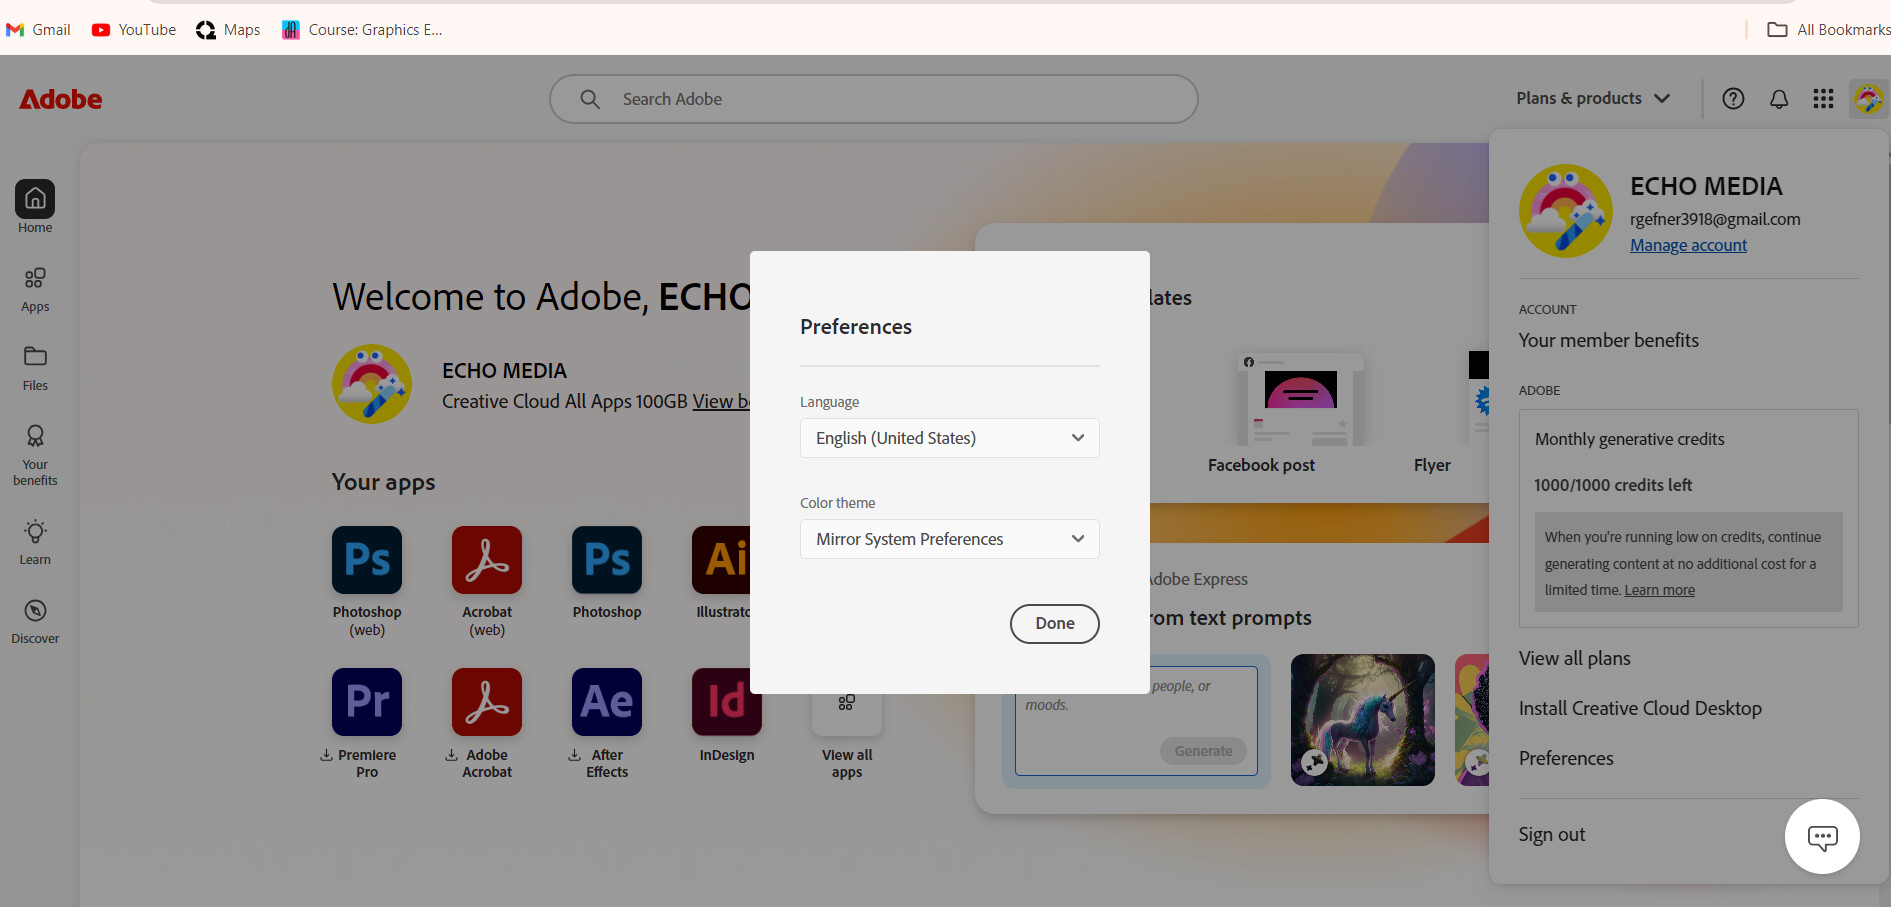
Task: Click the ECHO MEDIA avatar under the welcome heading
Action: coord(372,384)
